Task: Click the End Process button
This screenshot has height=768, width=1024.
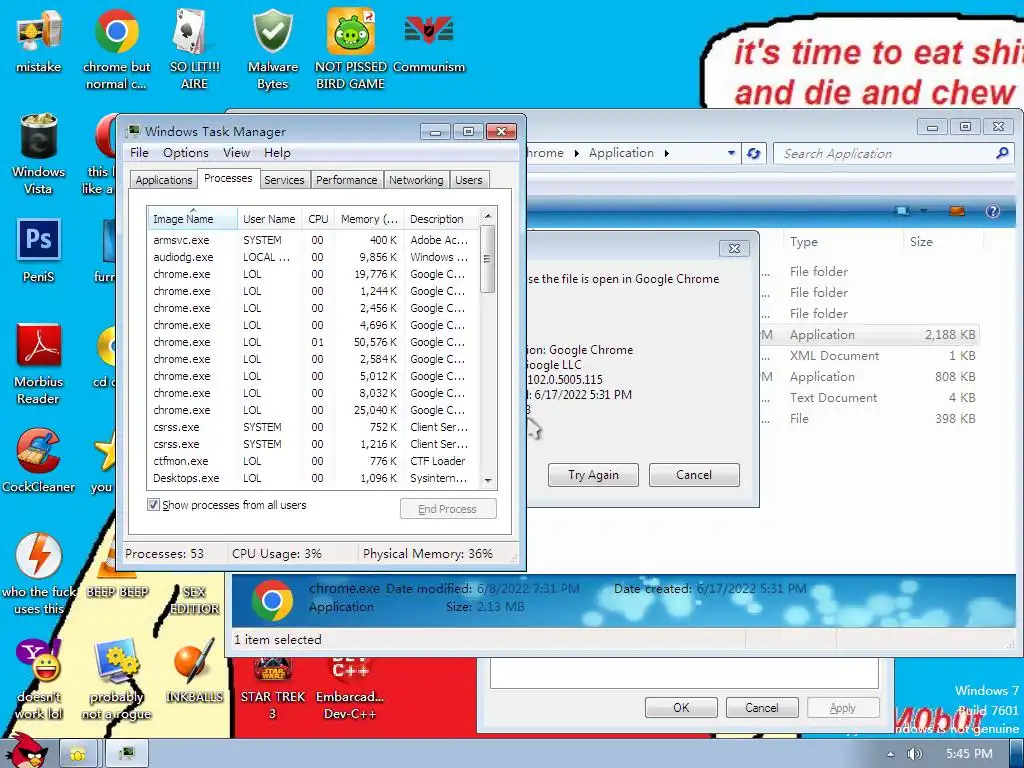Action: pyautogui.click(x=447, y=509)
